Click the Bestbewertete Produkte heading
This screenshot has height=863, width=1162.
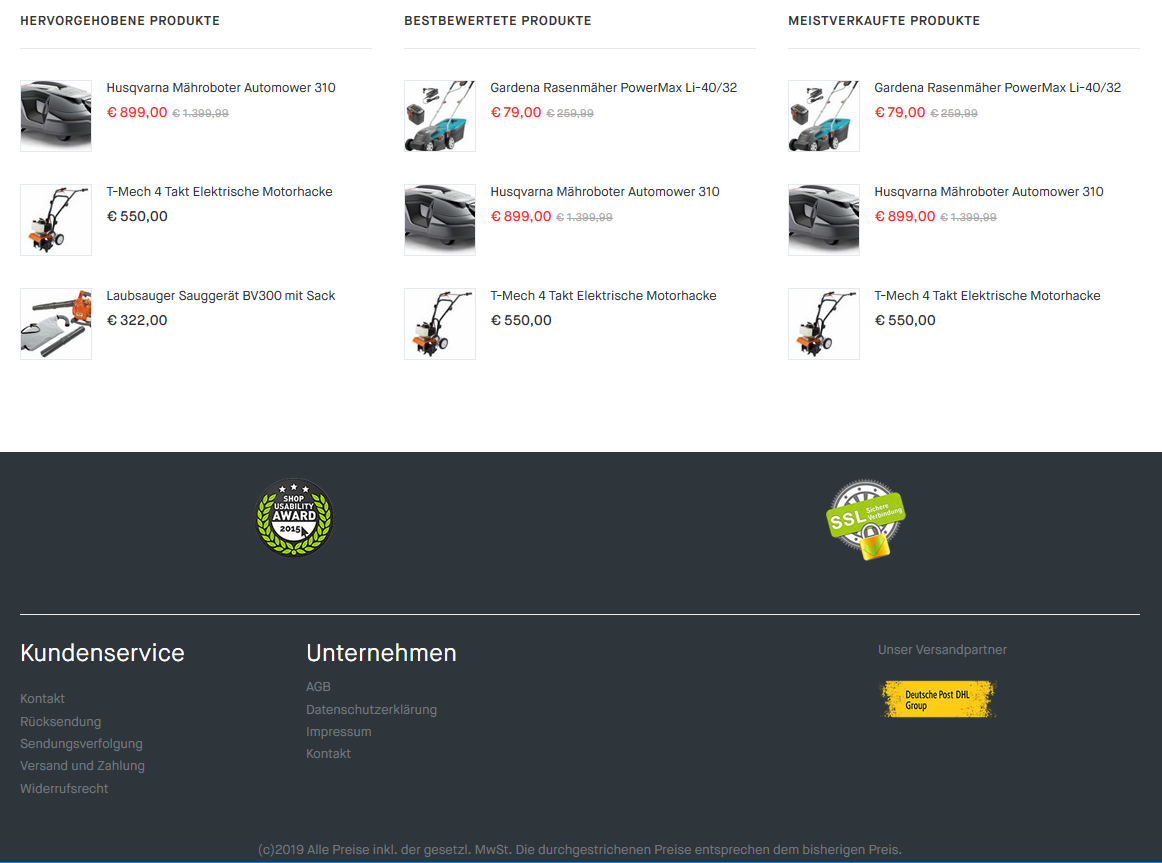tap(498, 21)
